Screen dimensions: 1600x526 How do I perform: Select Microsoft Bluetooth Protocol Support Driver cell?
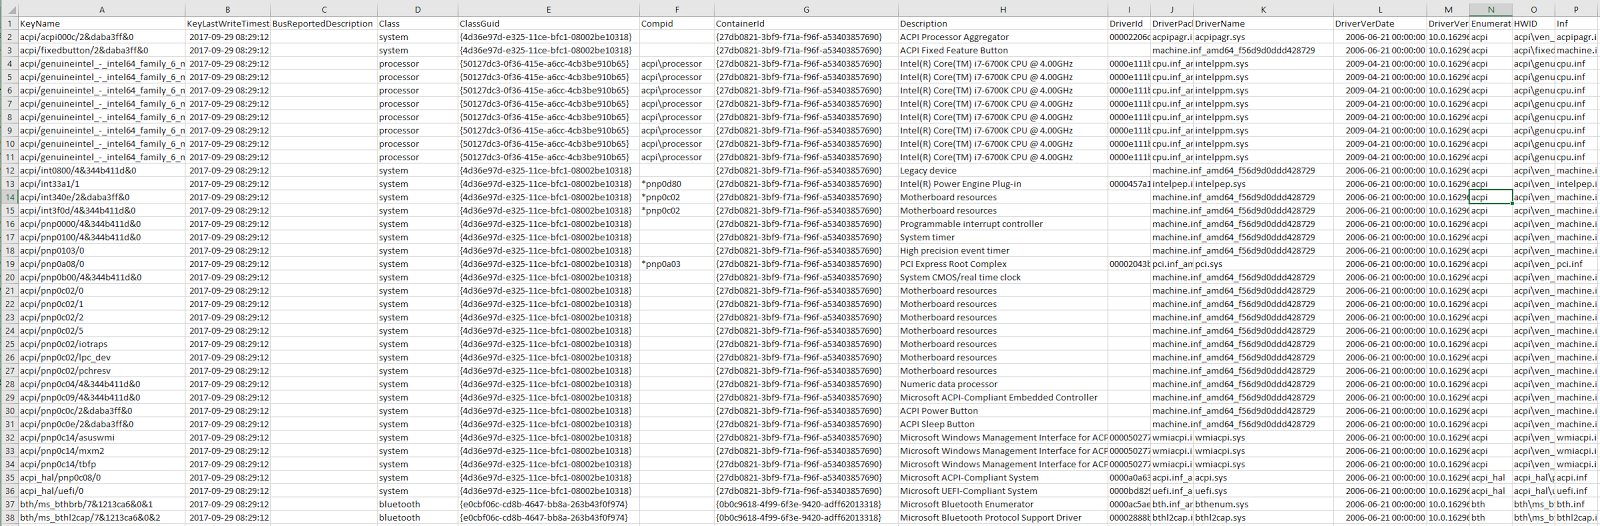coord(1002,517)
